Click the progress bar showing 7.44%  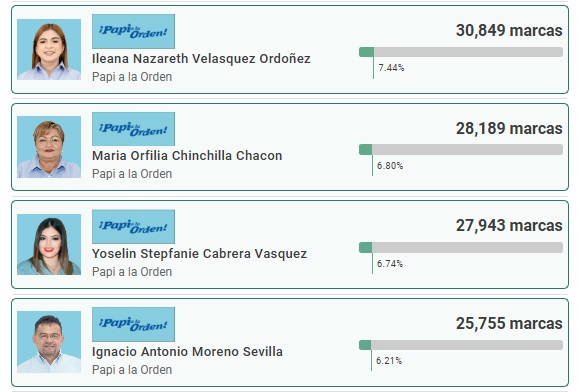click(461, 52)
